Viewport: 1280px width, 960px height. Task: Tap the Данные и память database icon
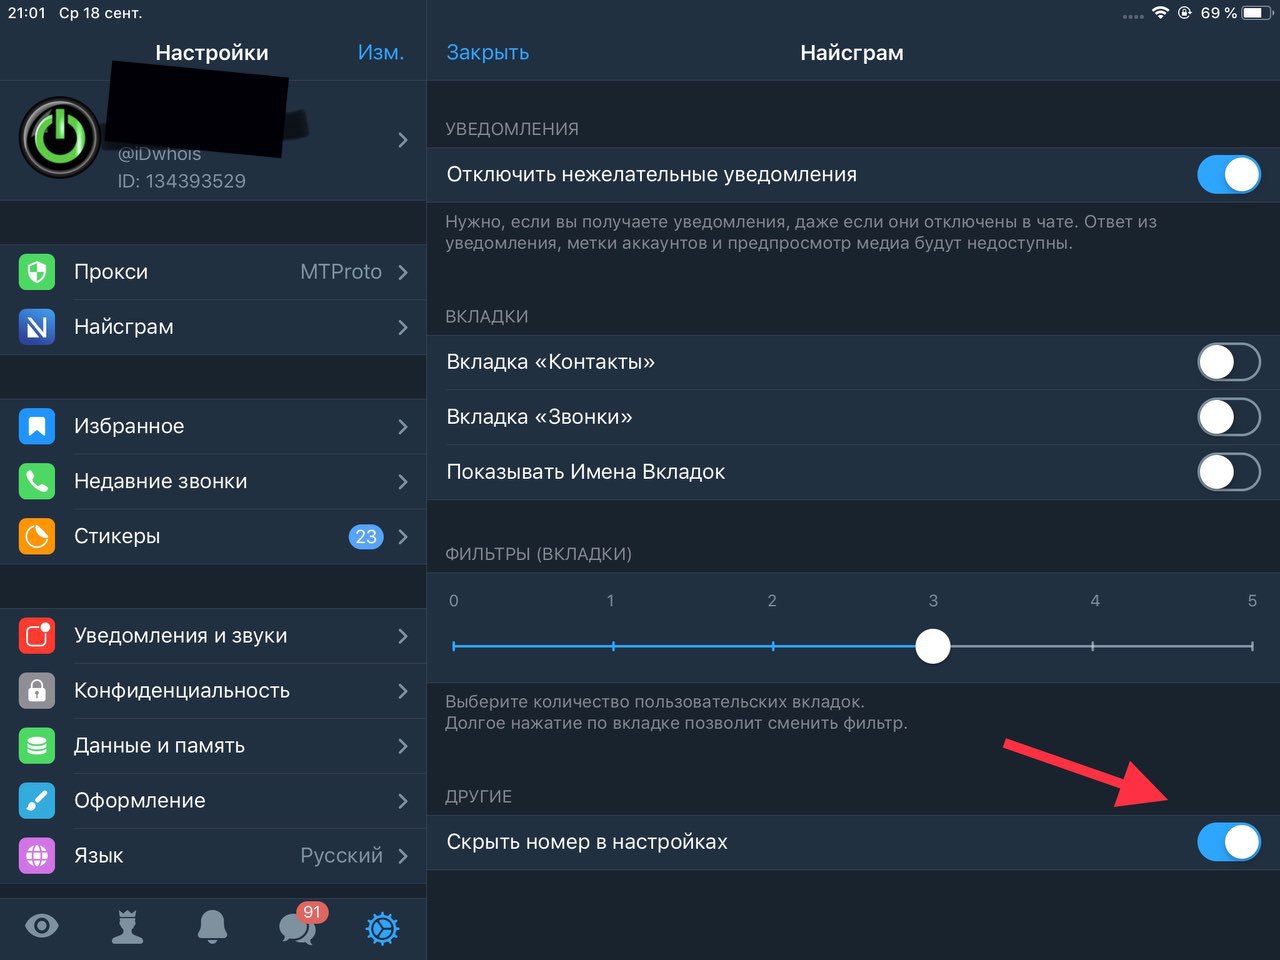click(37, 746)
